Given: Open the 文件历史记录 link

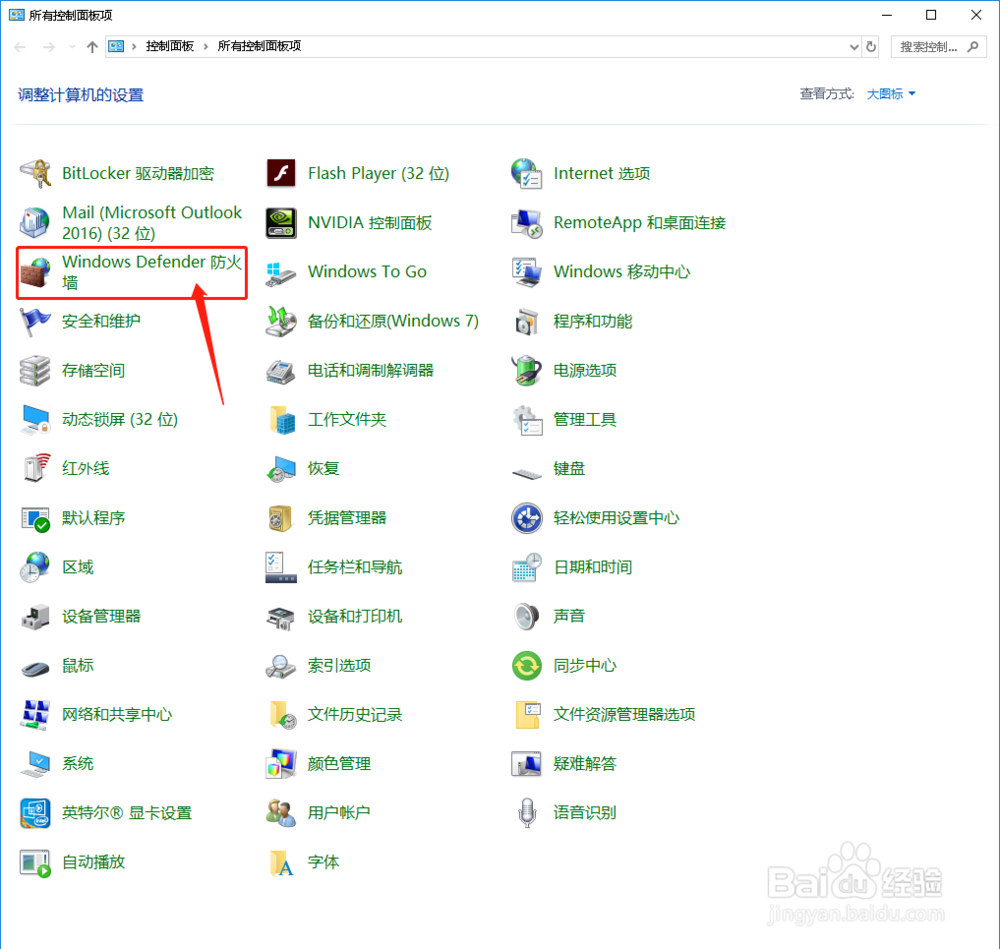Looking at the screenshot, I should click(x=355, y=715).
